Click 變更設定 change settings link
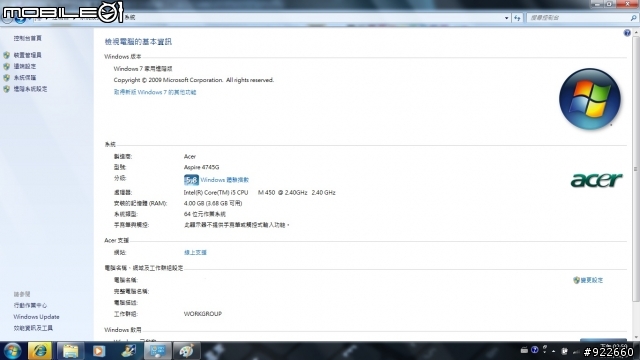The height and width of the screenshot is (360, 640). [591, 280]
